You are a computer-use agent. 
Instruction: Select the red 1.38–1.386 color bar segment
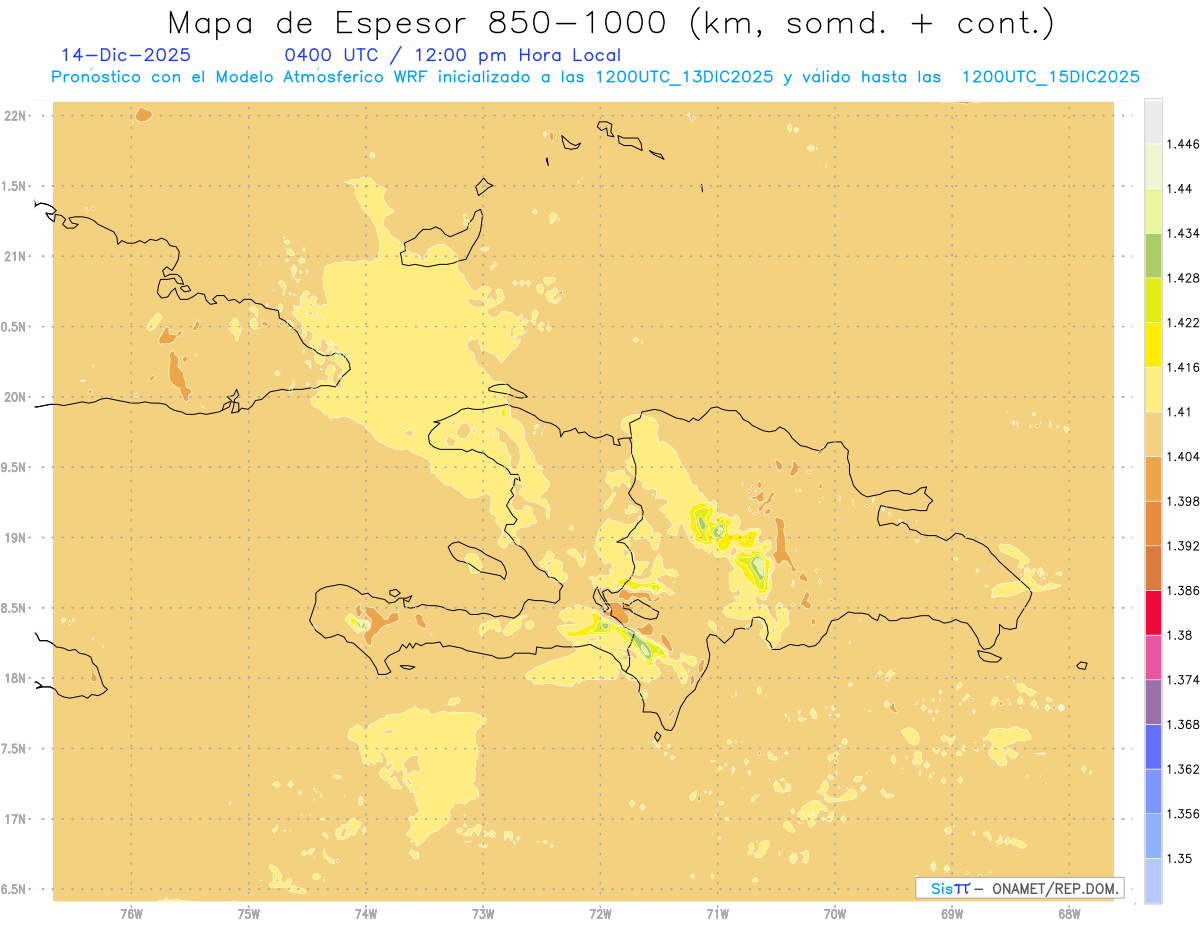pos(1153,612)
